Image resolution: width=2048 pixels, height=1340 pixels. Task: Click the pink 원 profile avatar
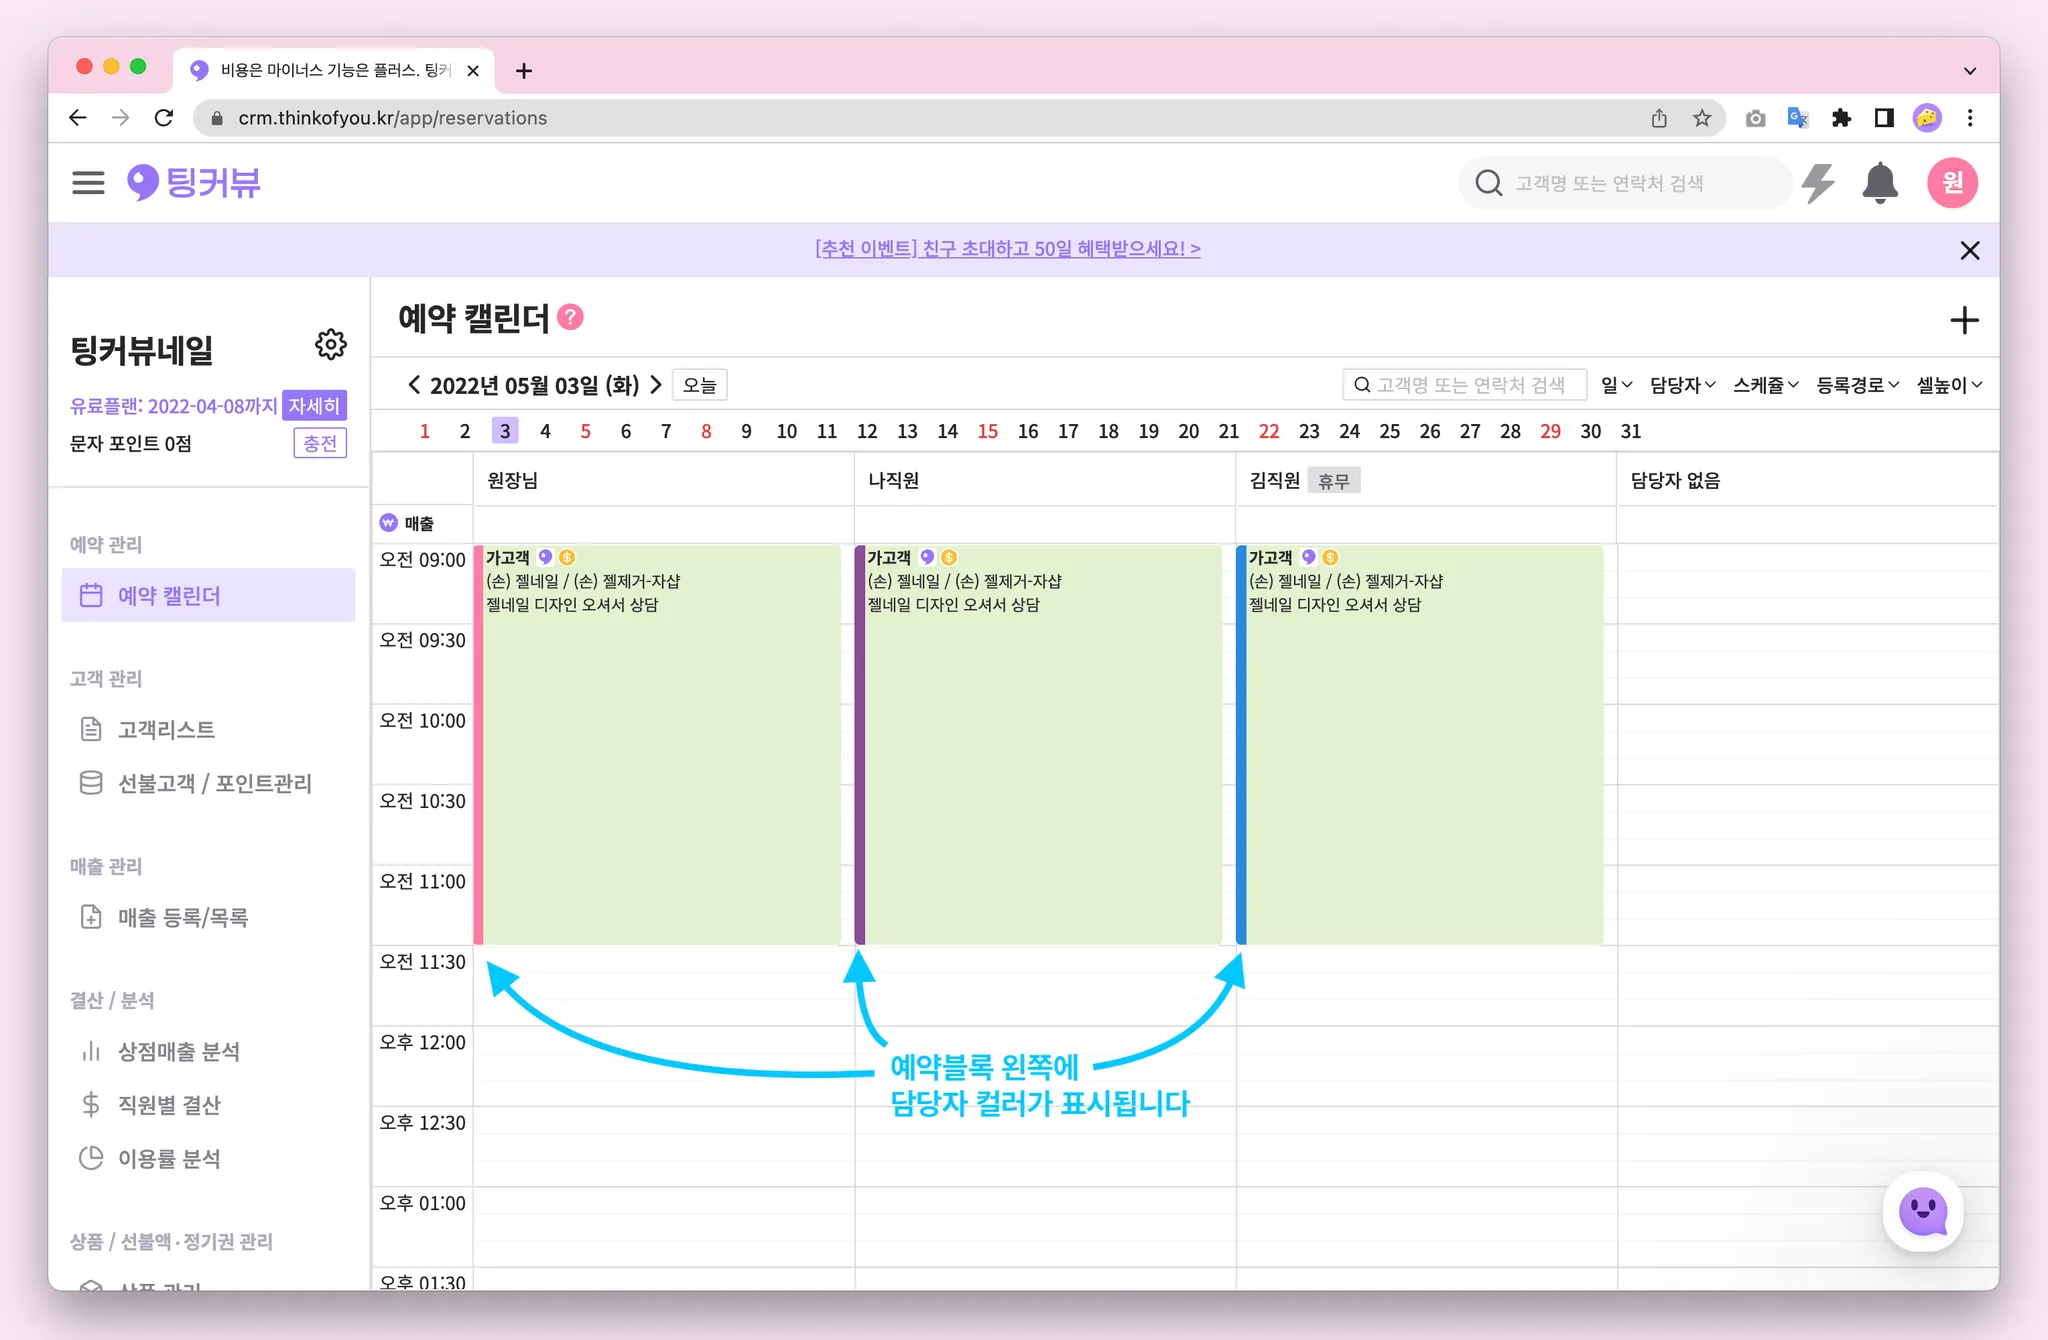click(x=1952, y=183)
